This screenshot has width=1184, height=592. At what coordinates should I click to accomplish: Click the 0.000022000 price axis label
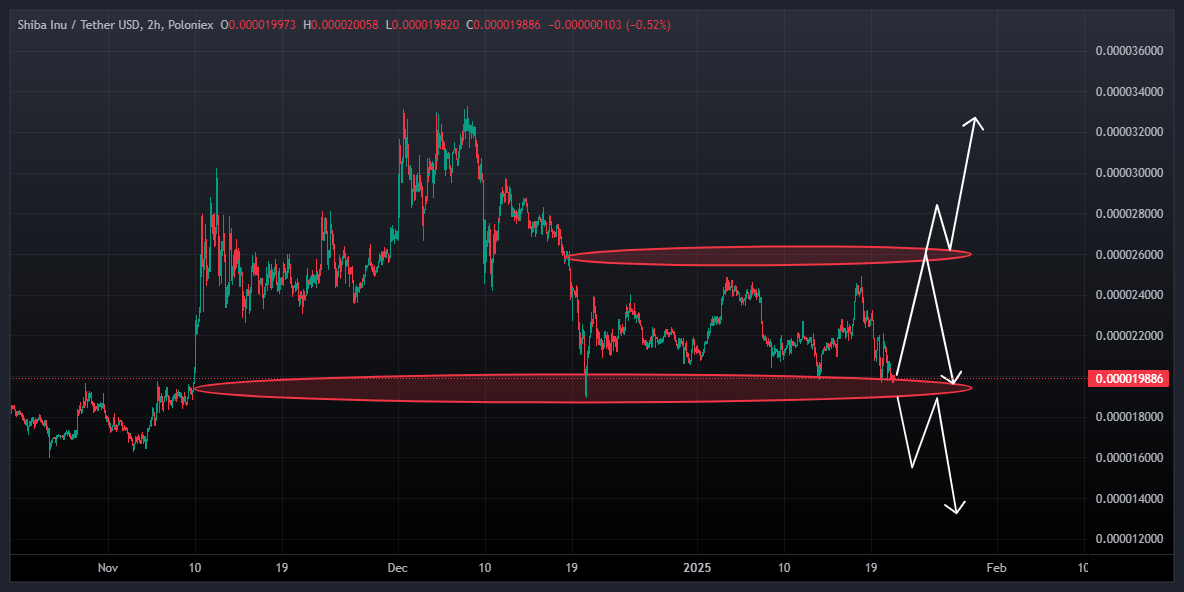coord(1128,335)
